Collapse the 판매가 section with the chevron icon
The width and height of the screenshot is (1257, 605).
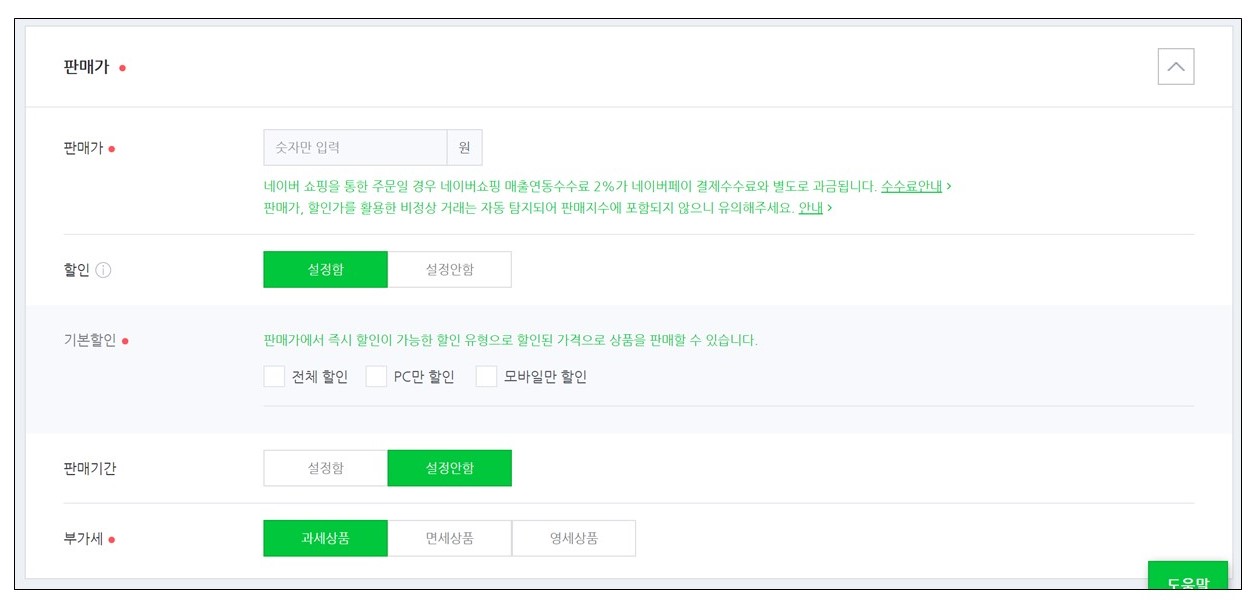tap(1175, 67)
